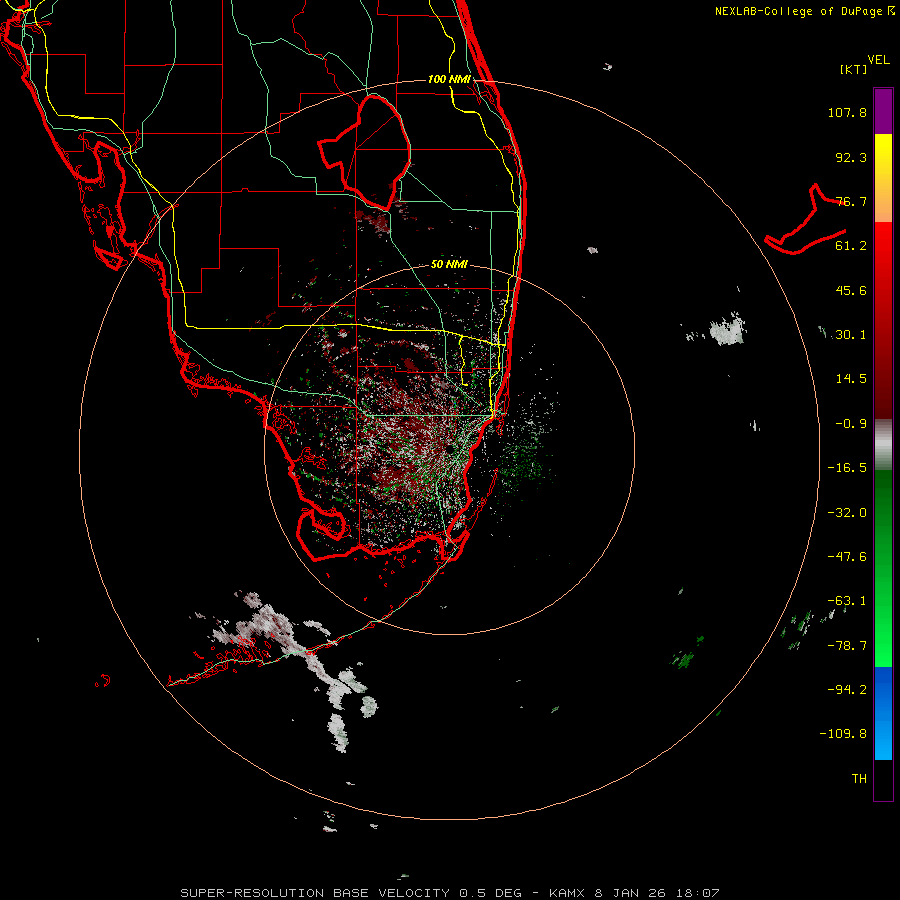
Task: Click the purple segment of velocity color bar
Action: (883, 111)
